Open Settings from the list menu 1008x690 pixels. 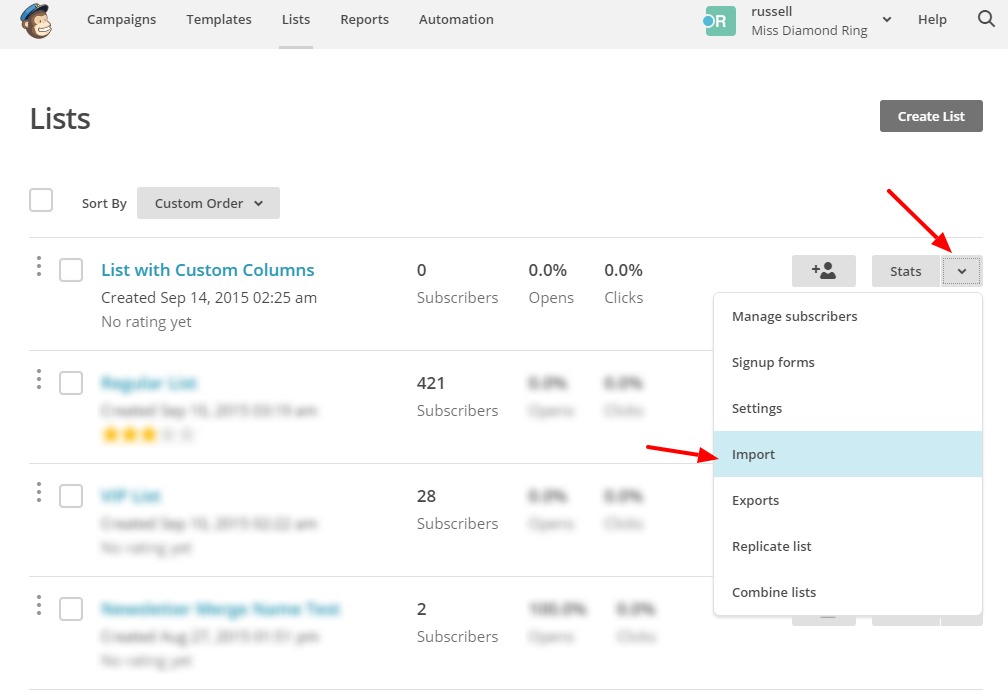point(848,408)
